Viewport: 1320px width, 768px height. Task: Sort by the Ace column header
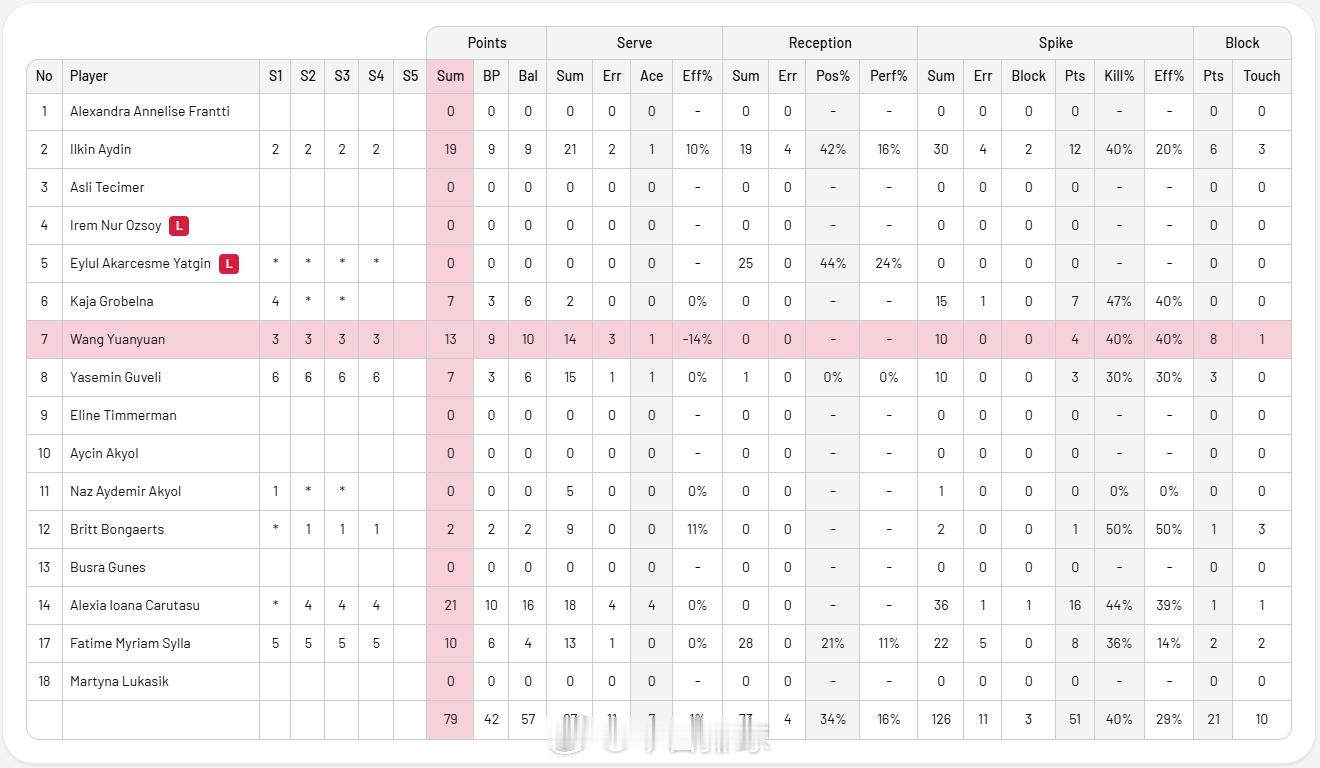pos(651,76)
